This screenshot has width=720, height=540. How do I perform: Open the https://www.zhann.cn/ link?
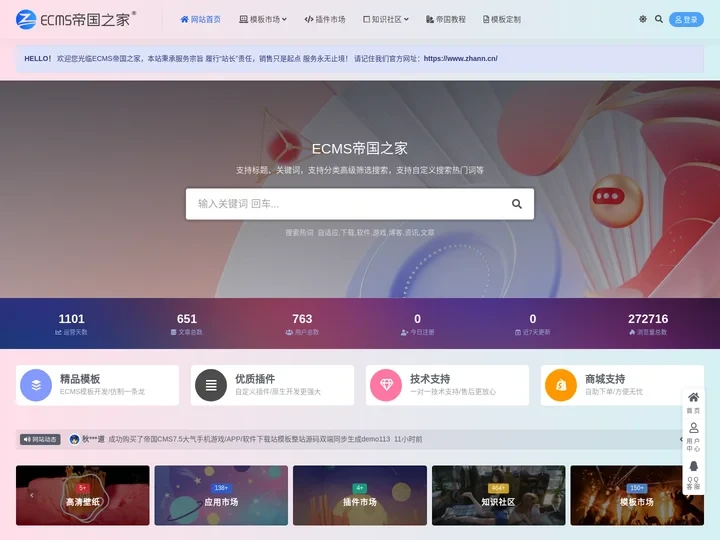[461, 58]
